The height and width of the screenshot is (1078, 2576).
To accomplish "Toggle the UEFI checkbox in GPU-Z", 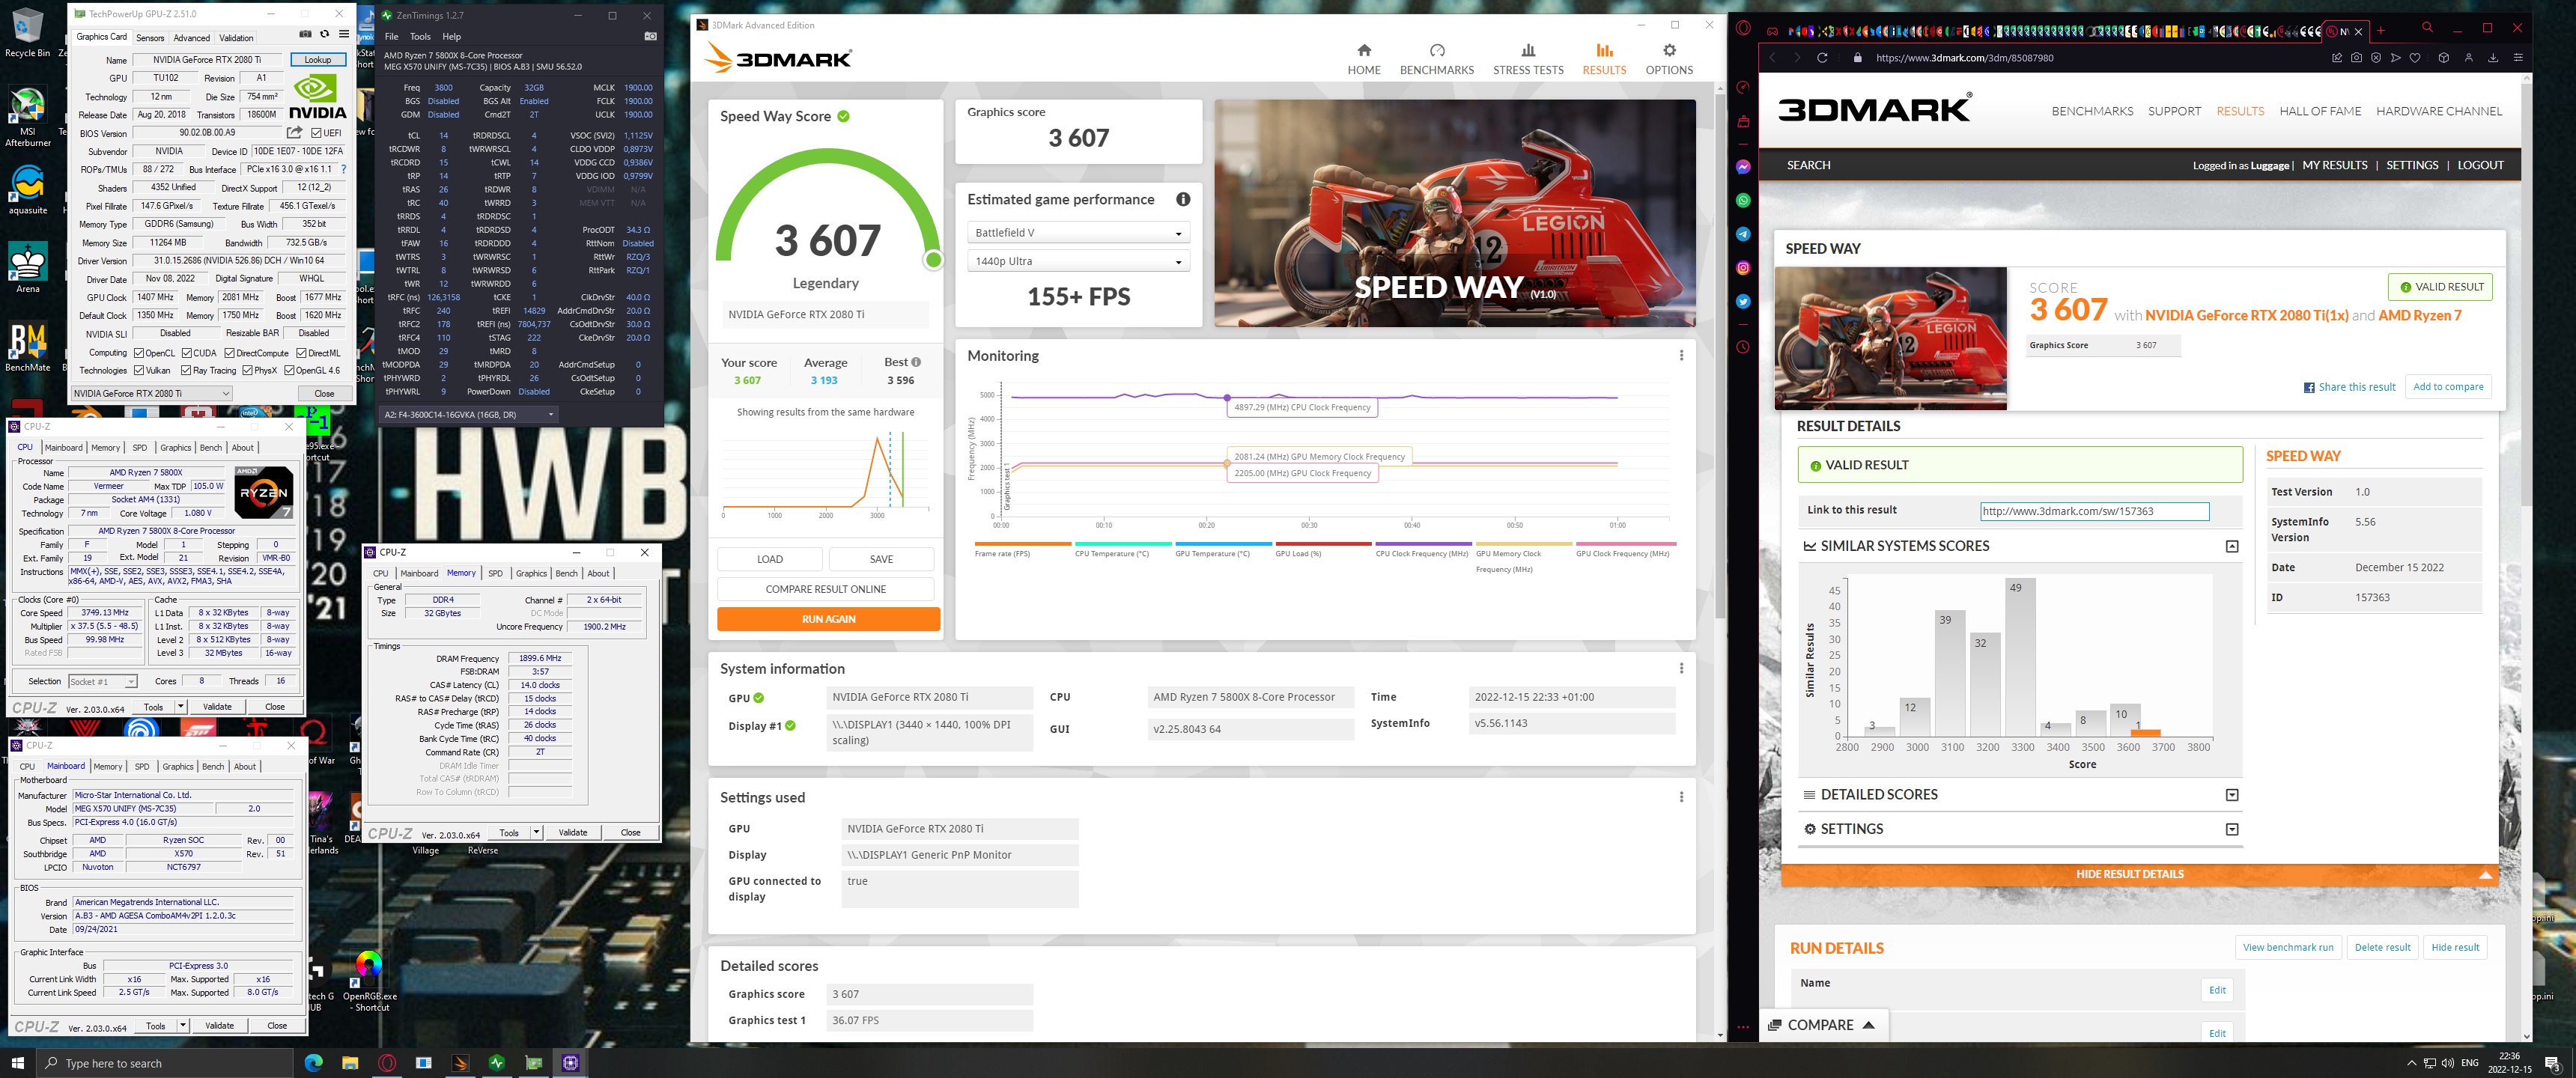I will (x=316, y=132).
